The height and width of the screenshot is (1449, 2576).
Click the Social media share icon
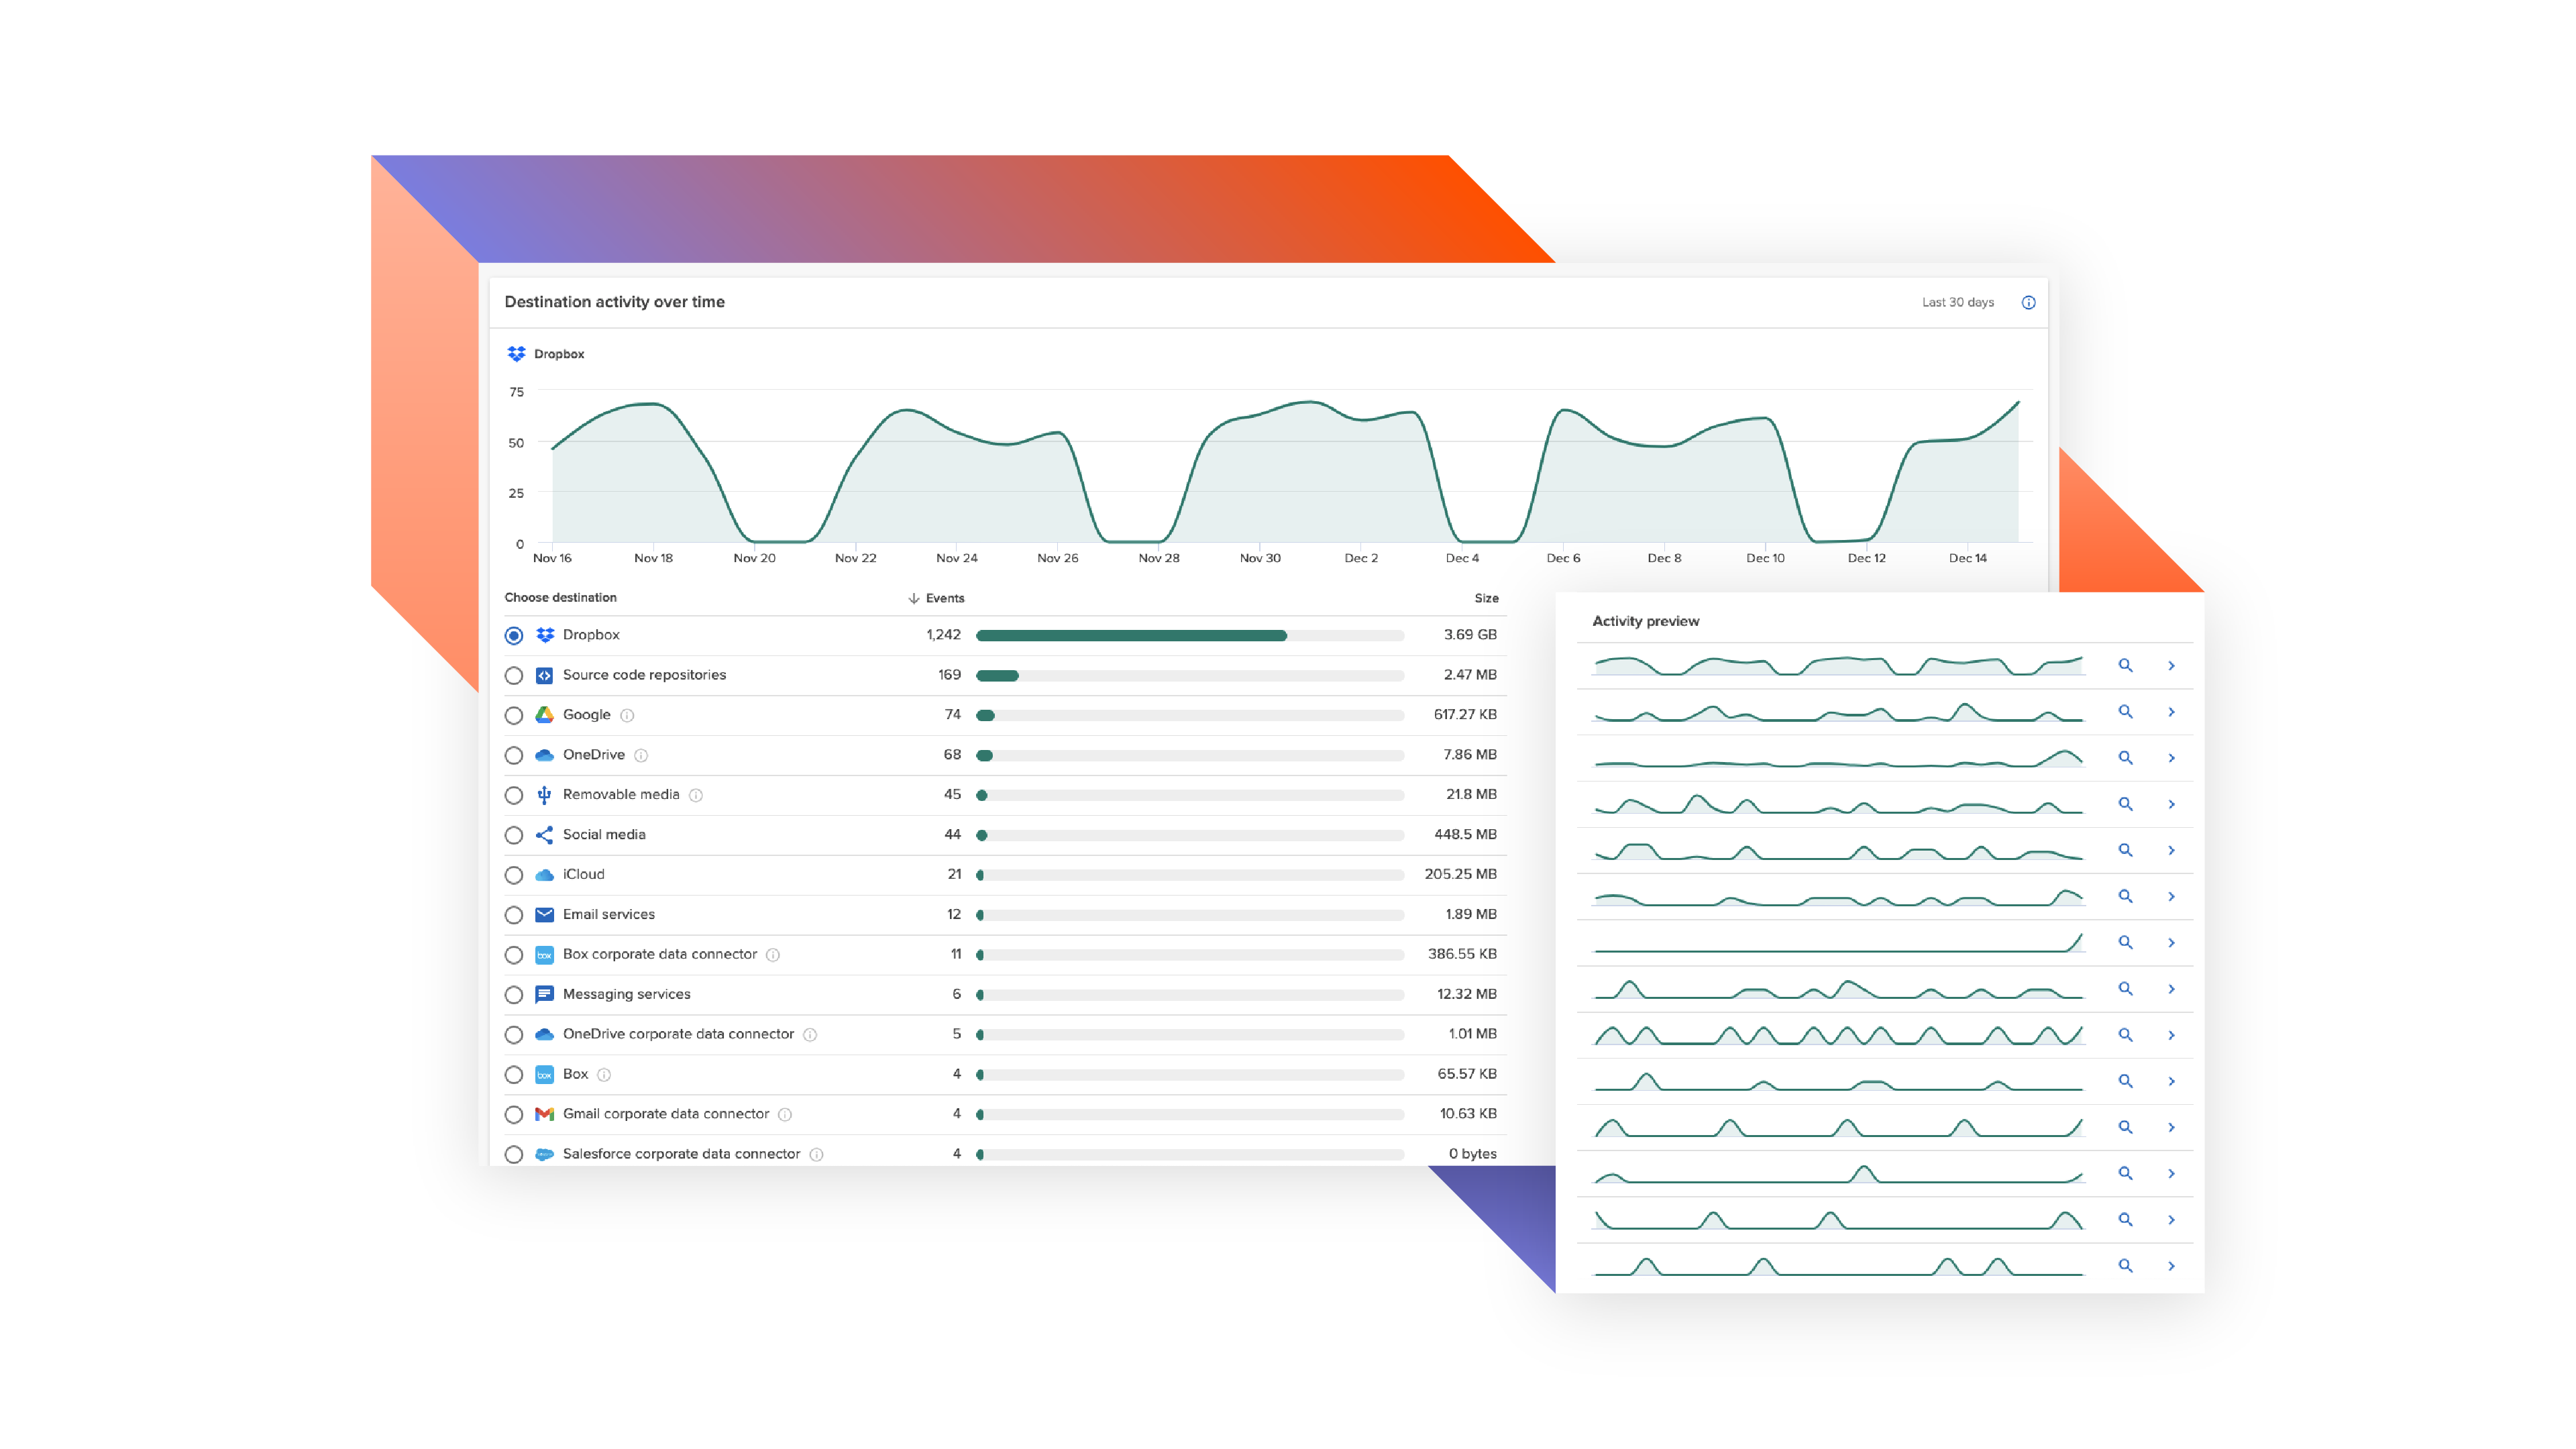click(544, 835)
